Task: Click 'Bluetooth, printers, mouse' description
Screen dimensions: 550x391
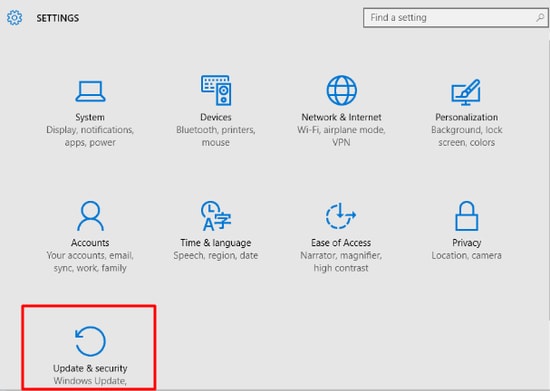Action: (x=216, y=136)
